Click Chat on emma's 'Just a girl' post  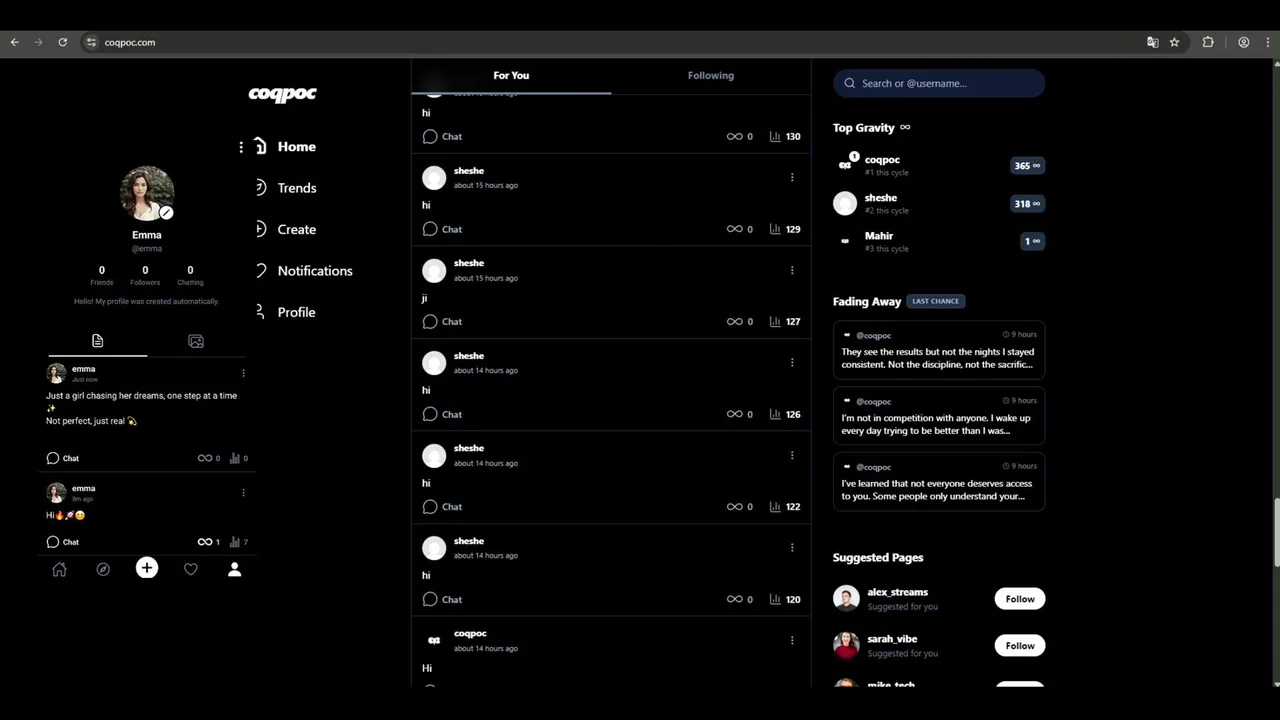[x=62, y=458]
